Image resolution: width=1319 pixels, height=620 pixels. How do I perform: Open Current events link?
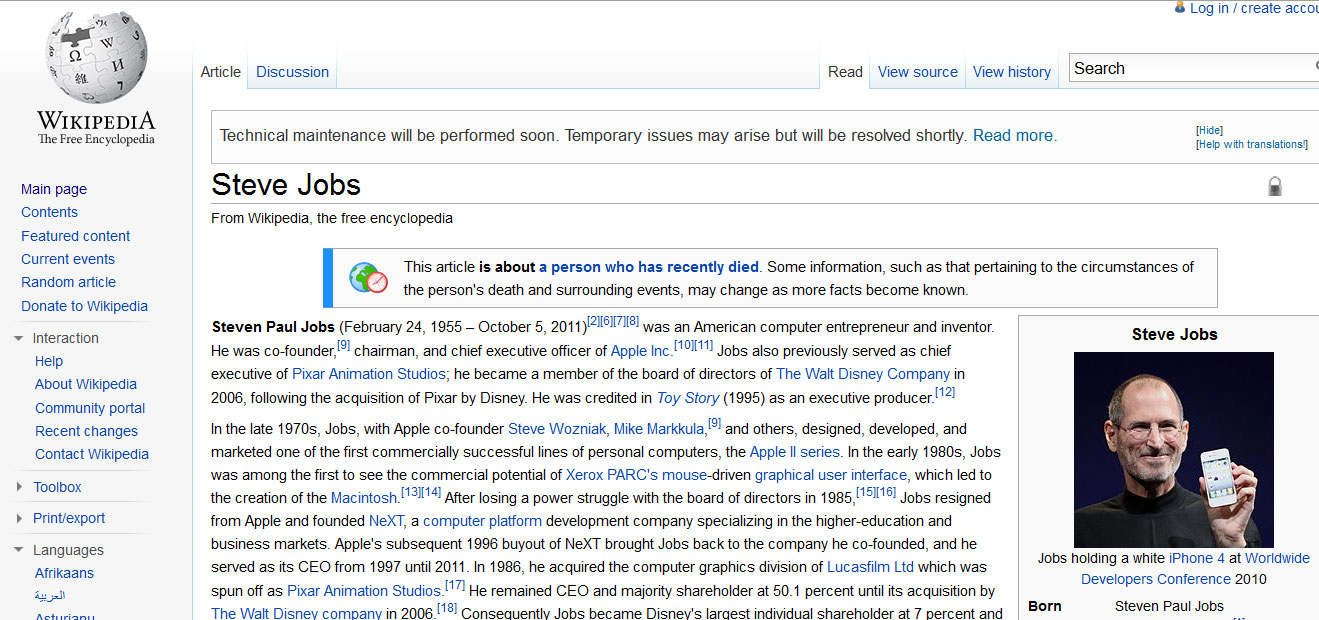[x=68, y=259]
